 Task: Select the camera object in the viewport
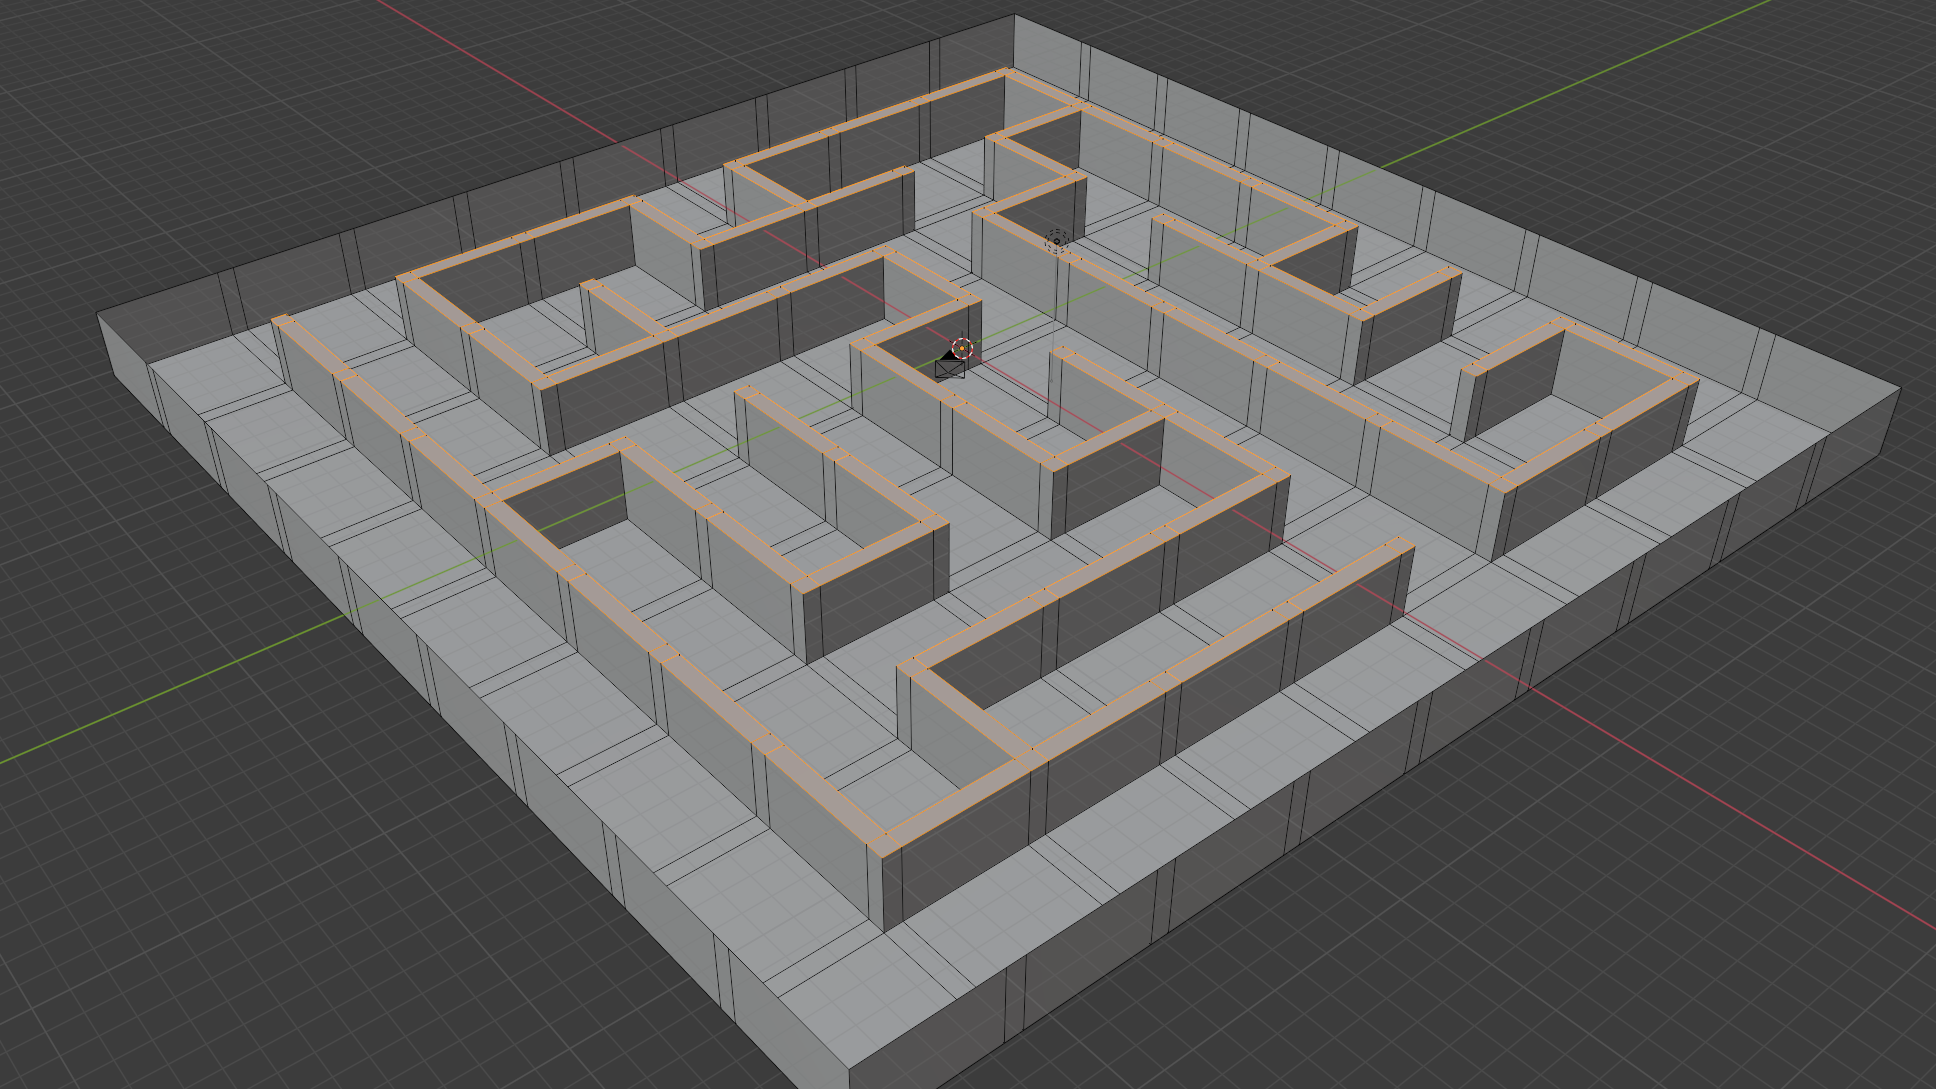click(950, 365)
